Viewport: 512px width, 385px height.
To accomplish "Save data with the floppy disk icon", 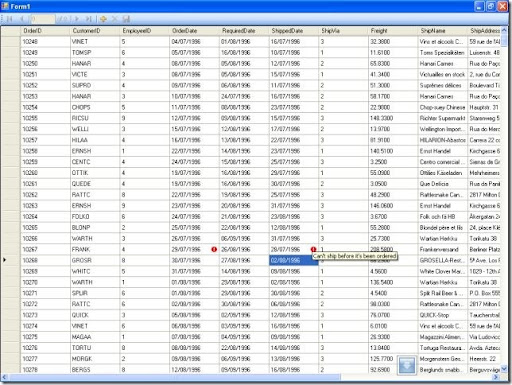I will [x=126, y=19].
